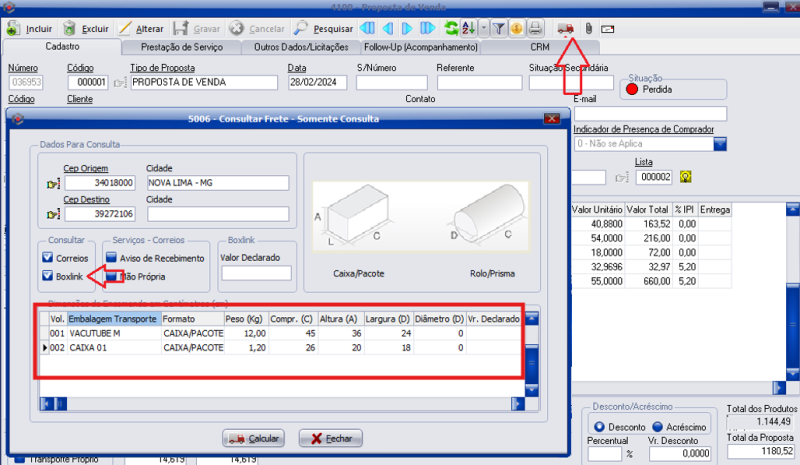Click the Cep Origem lookup icon

pyautogui.click(x=53, y=184)
